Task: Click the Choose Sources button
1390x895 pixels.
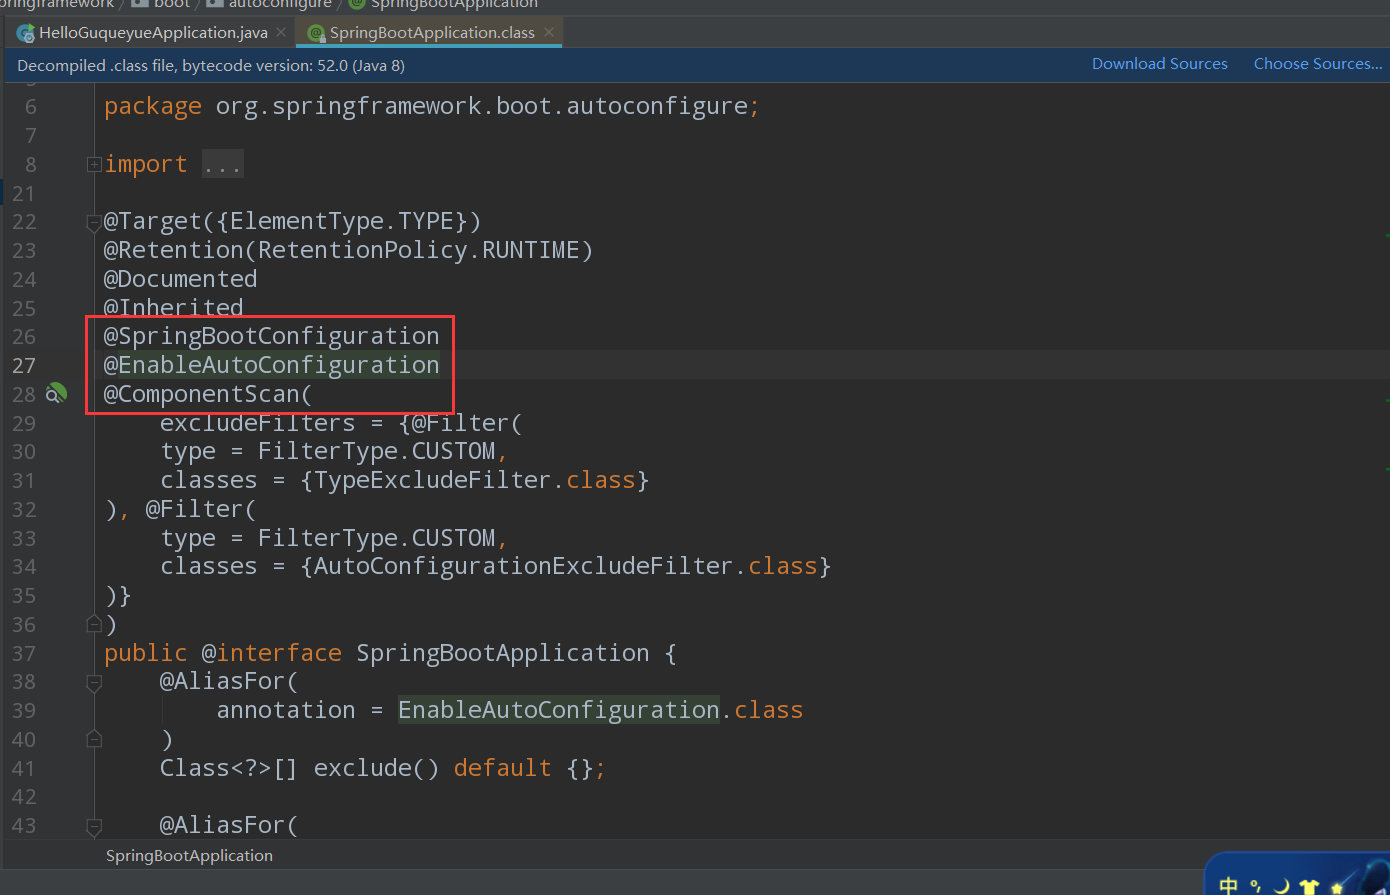Action: (1317, 63)
